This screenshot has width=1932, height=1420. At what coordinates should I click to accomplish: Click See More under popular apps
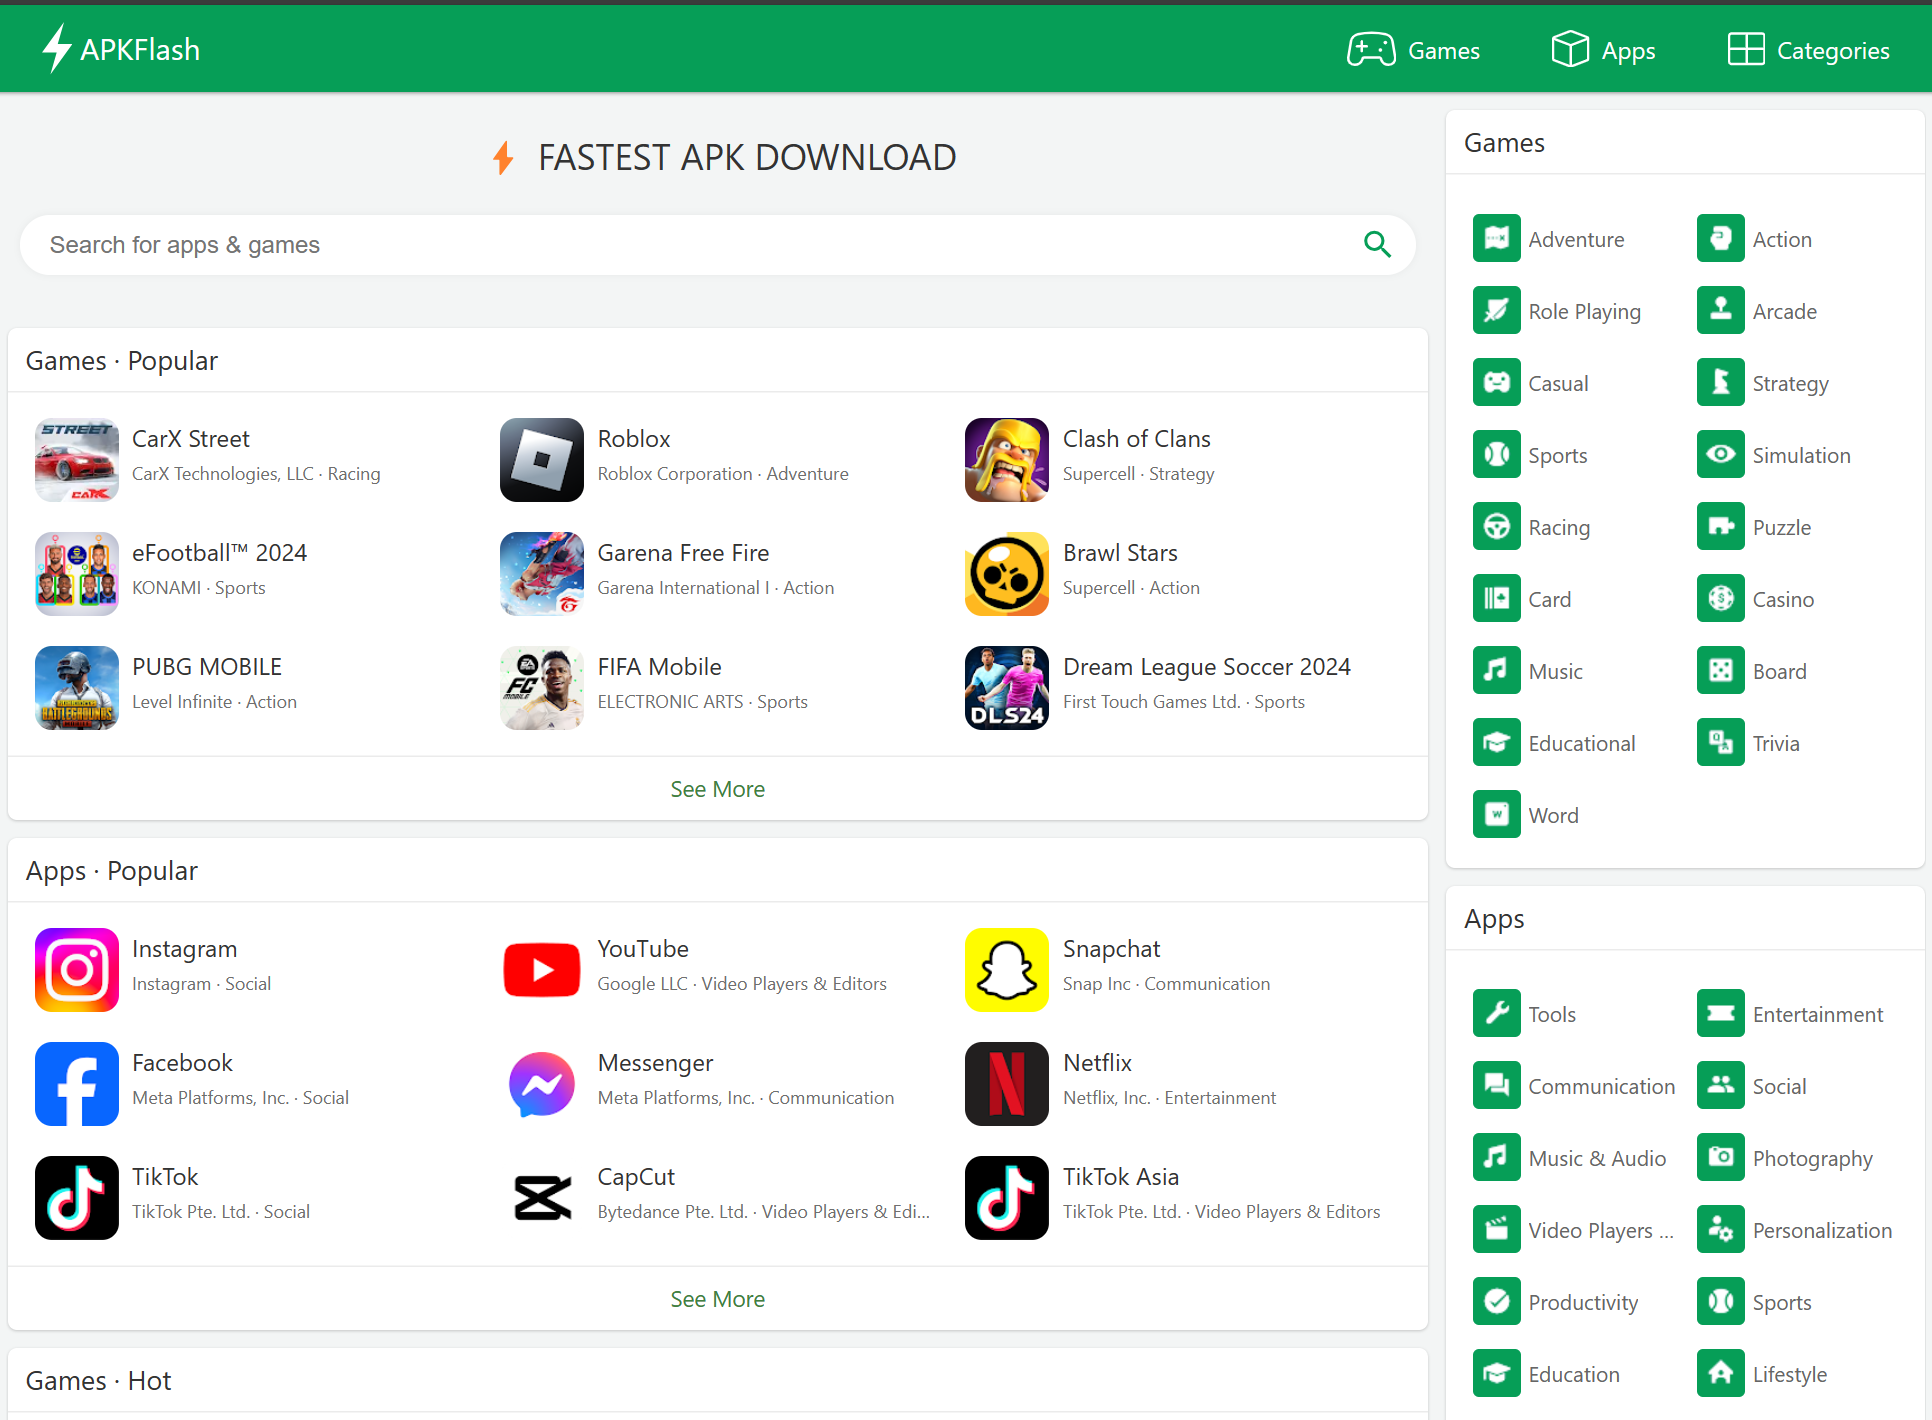click(x=717, y=1299)
